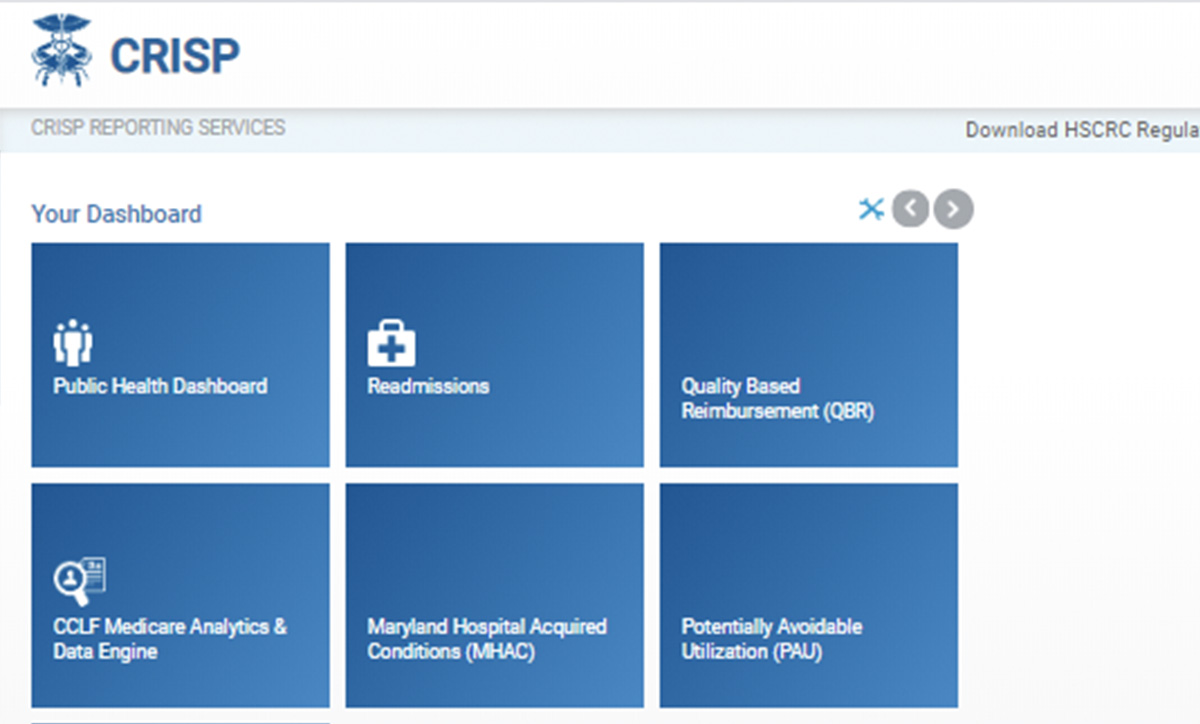Click the CCLF magnifier document icon
Viewport: 1200px width, 724px height.
pyautogui.click(x=80, y=581)
